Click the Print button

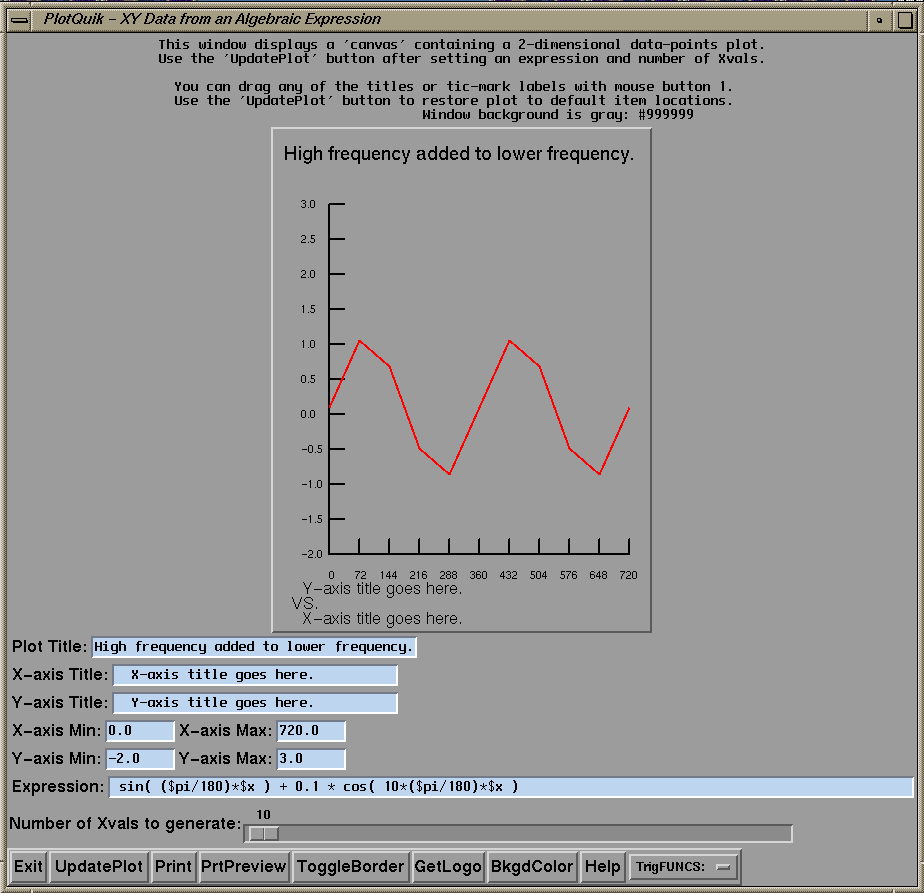tap(173, 866)
